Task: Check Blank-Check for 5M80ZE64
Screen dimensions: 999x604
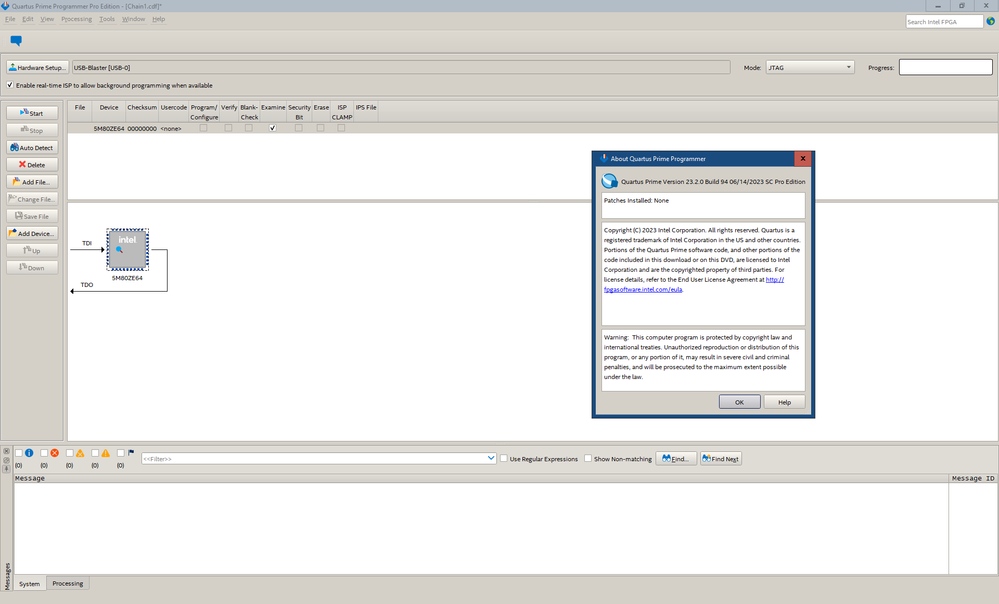Action: [x=248, y=128]
